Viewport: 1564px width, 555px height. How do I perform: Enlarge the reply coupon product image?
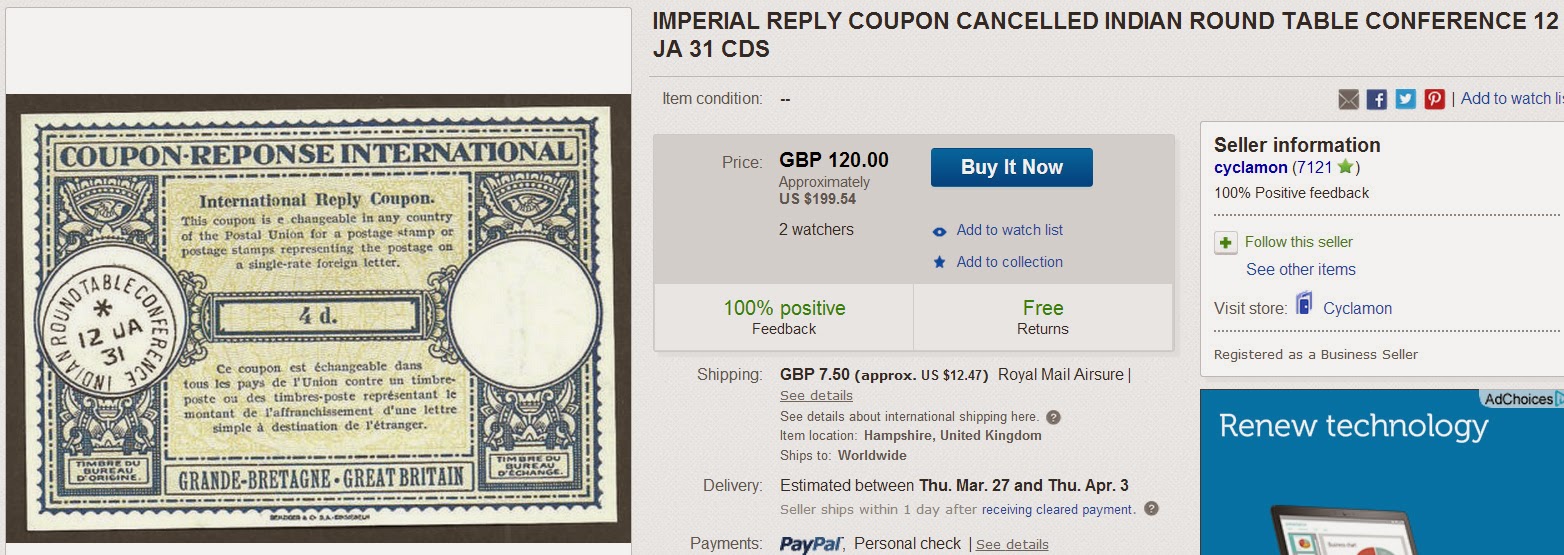[x=318, y=320]
